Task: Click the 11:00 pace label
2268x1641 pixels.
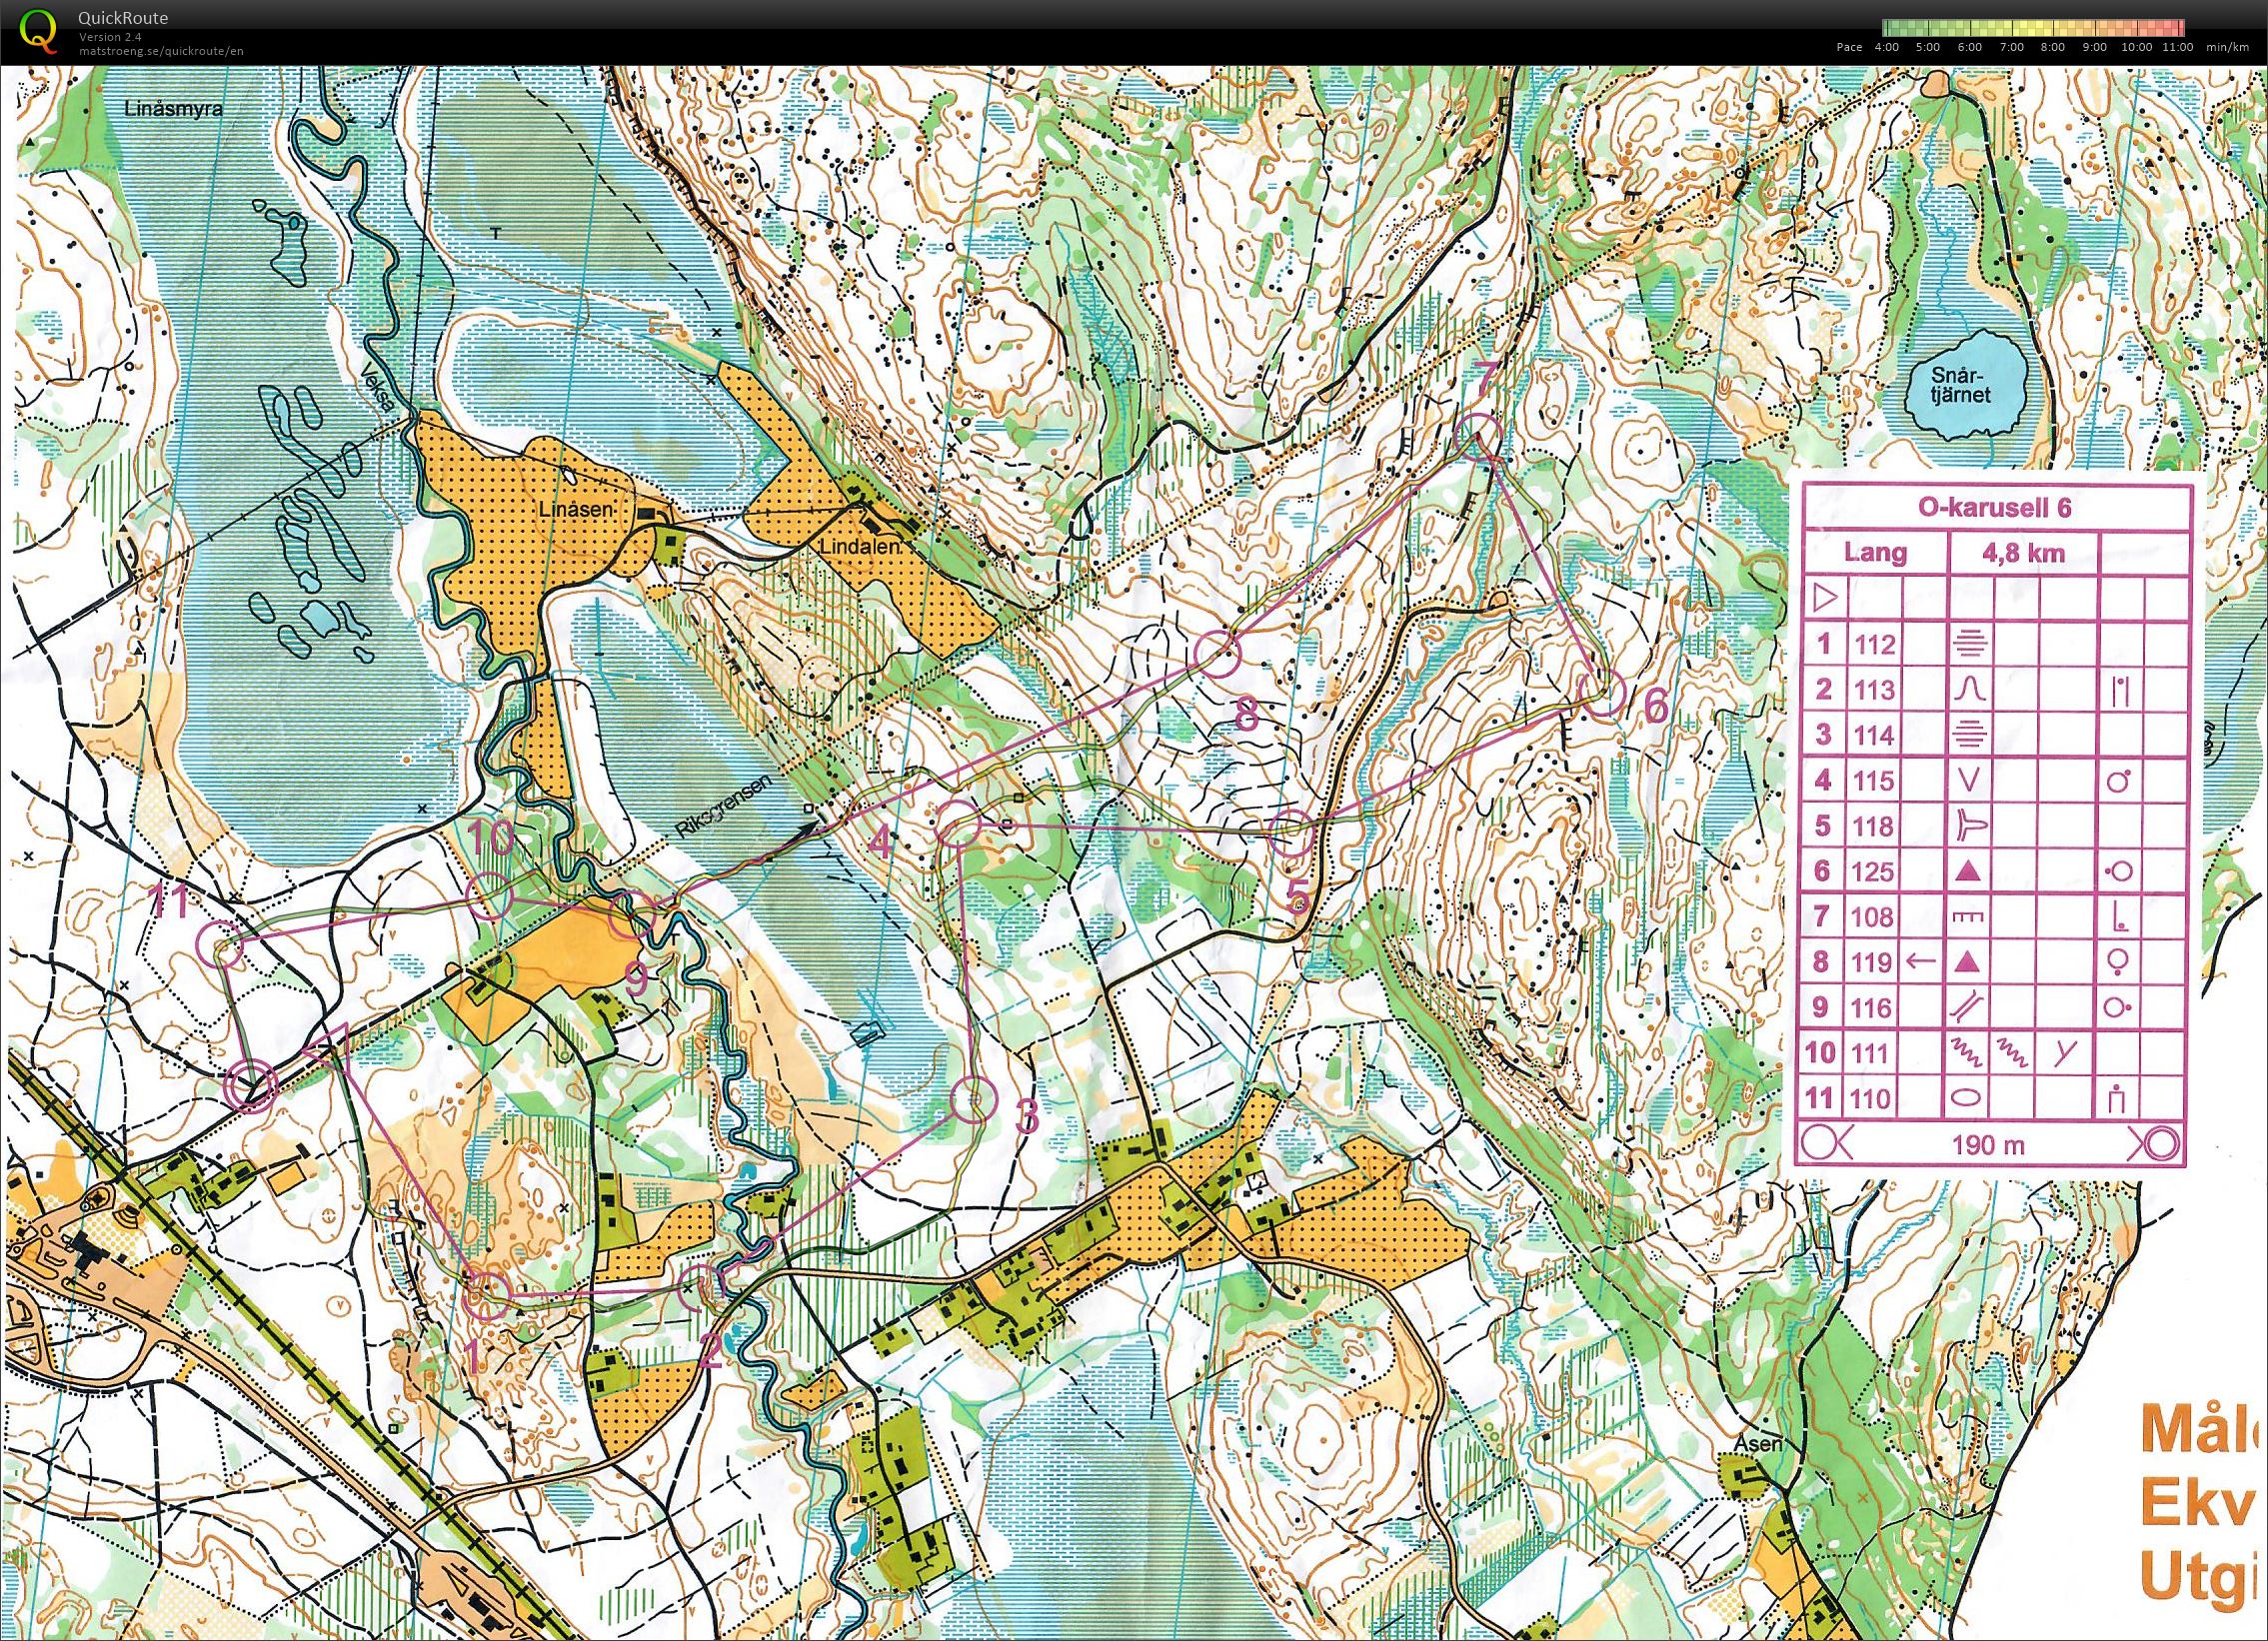Action: coord(2179,47)
